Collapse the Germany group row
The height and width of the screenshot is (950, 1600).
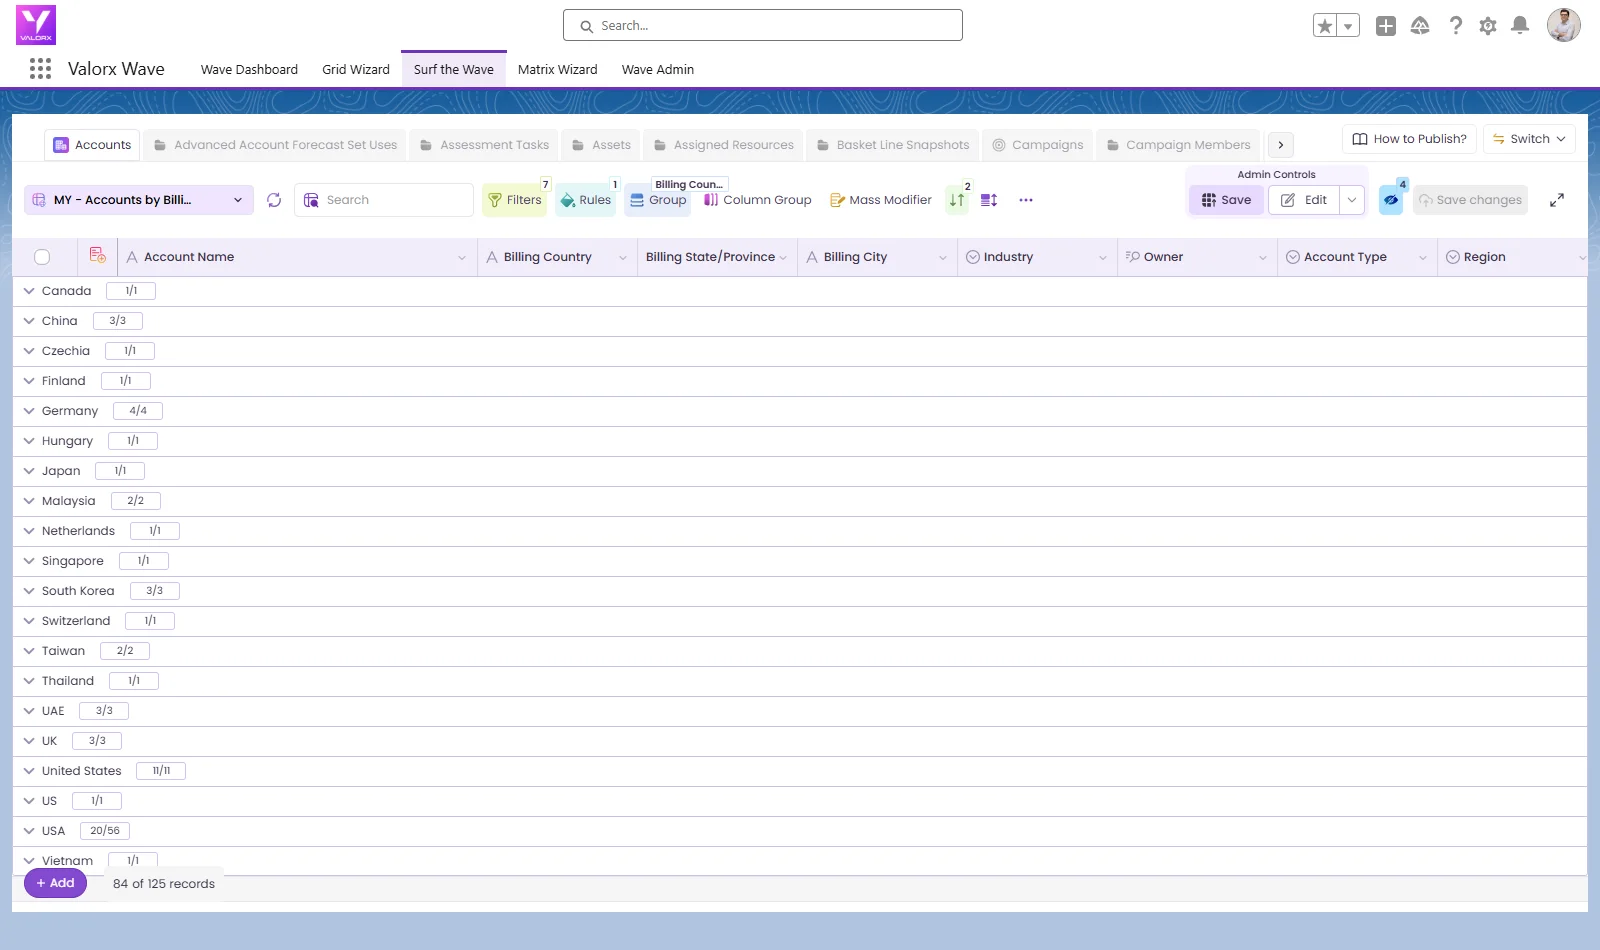(29, 411)
